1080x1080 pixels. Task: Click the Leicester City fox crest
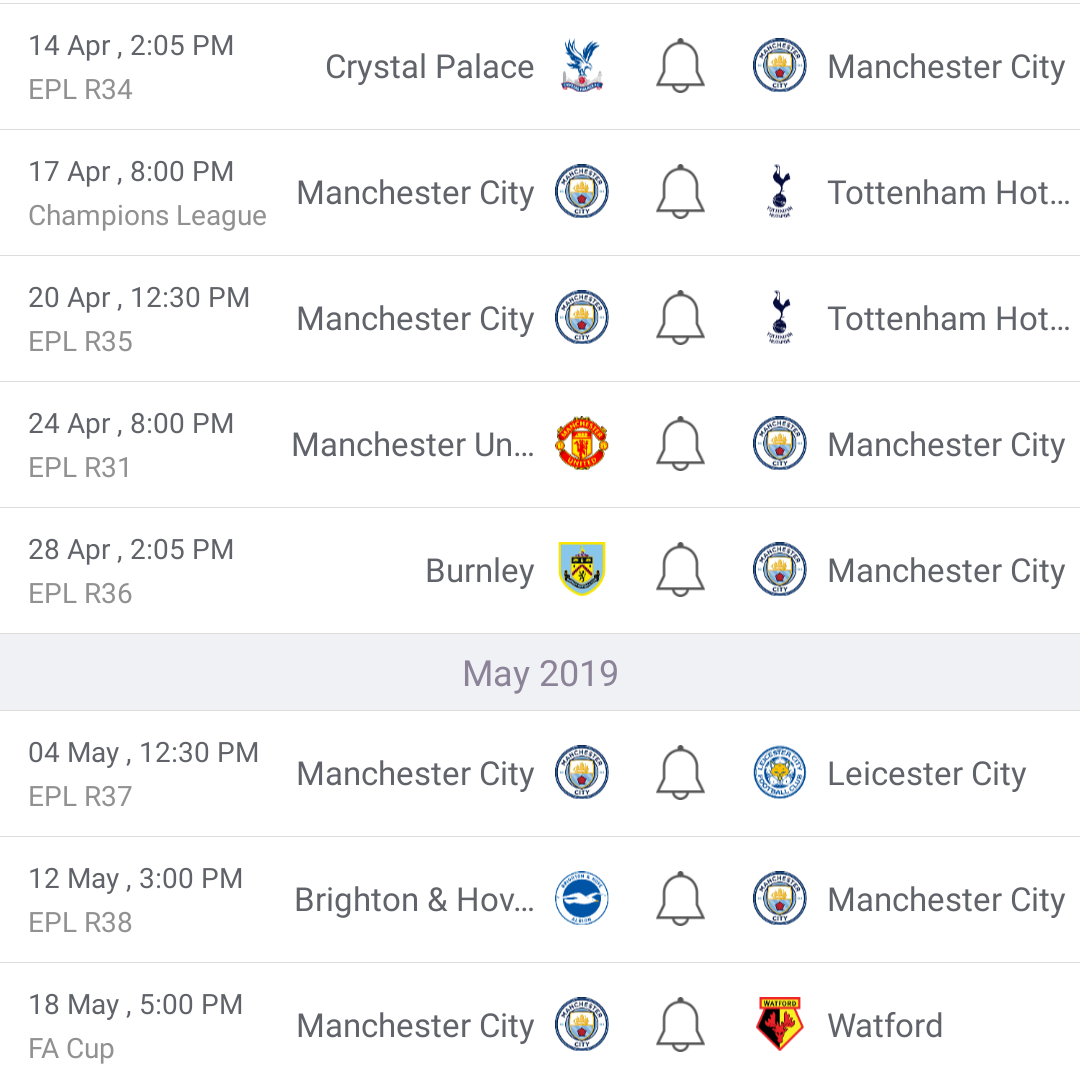tap(780, 772)
